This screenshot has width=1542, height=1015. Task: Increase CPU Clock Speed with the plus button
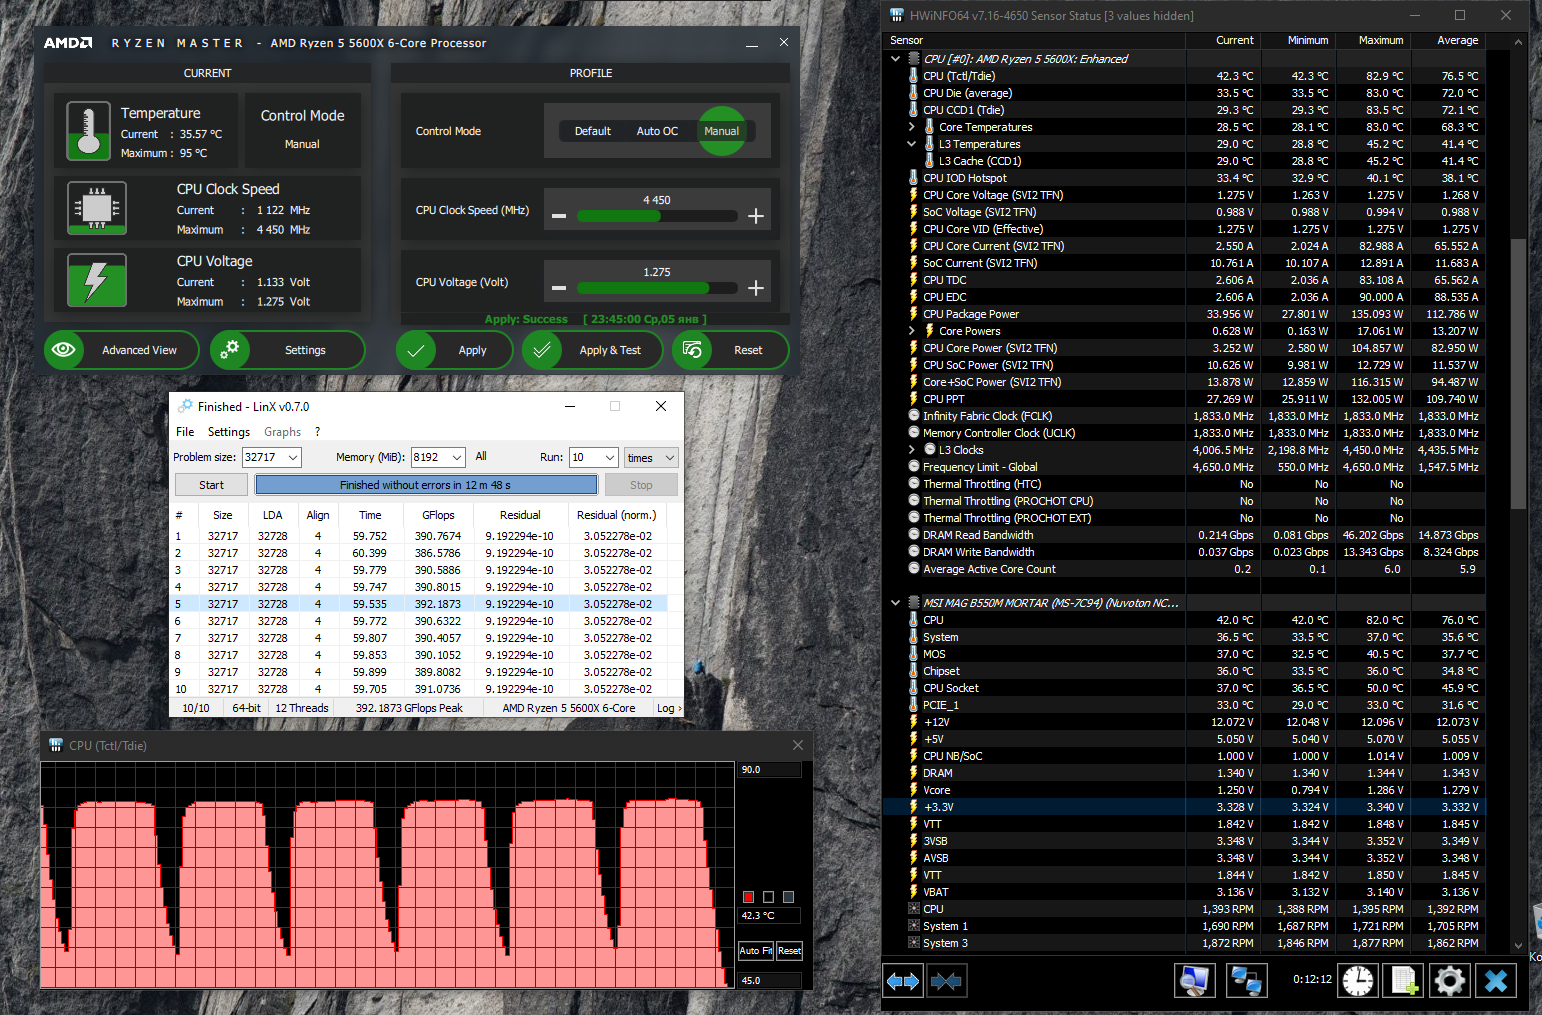[756, 216]
